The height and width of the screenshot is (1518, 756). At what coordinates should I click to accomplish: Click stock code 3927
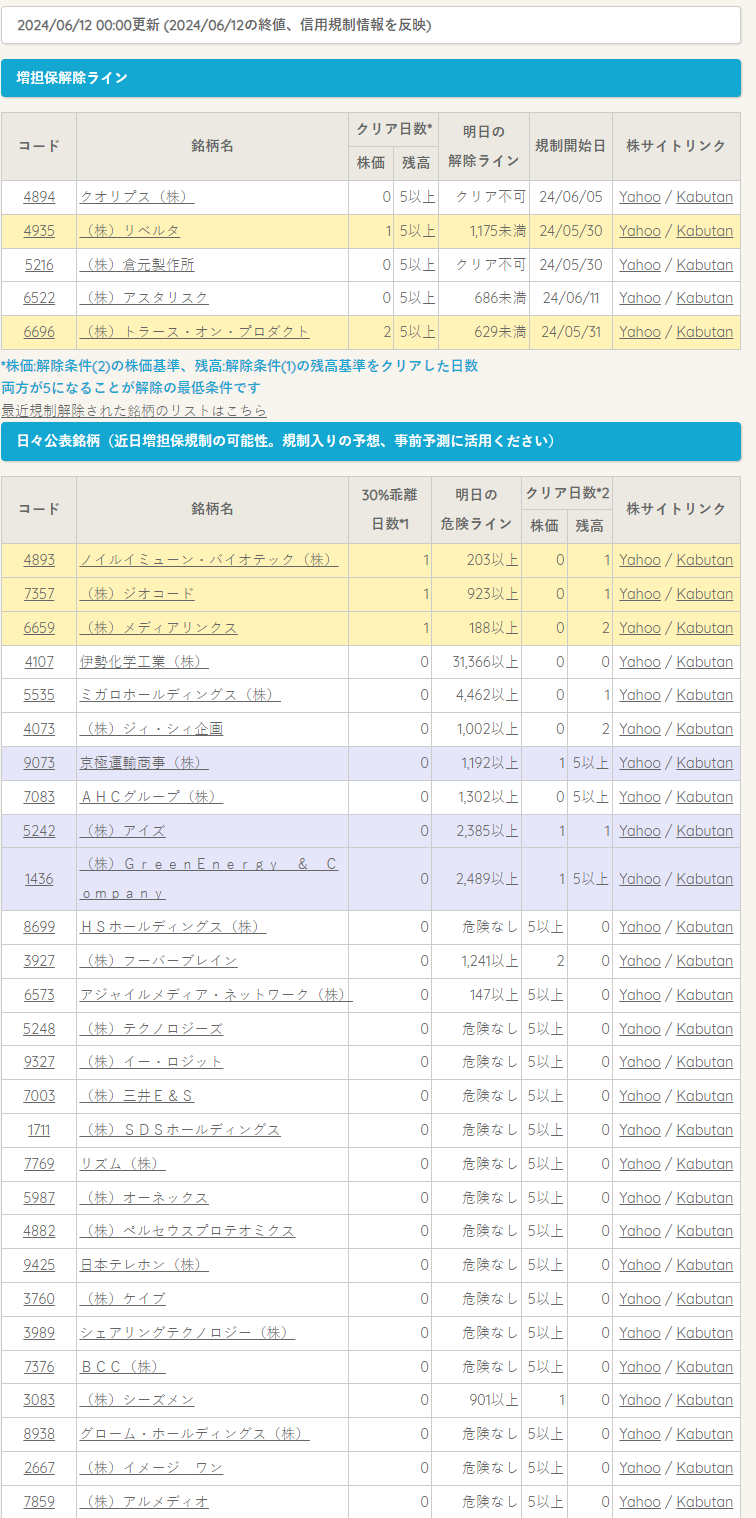click(x=39, y=961)
